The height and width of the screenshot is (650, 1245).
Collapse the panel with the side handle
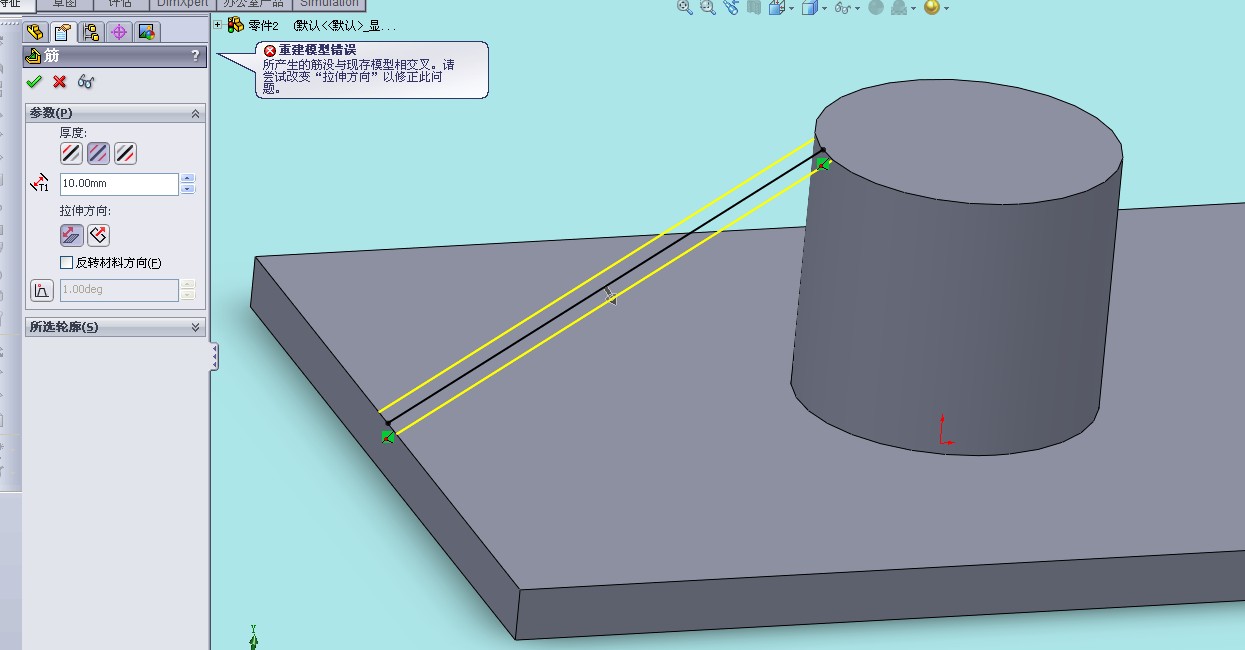point(214,357)
